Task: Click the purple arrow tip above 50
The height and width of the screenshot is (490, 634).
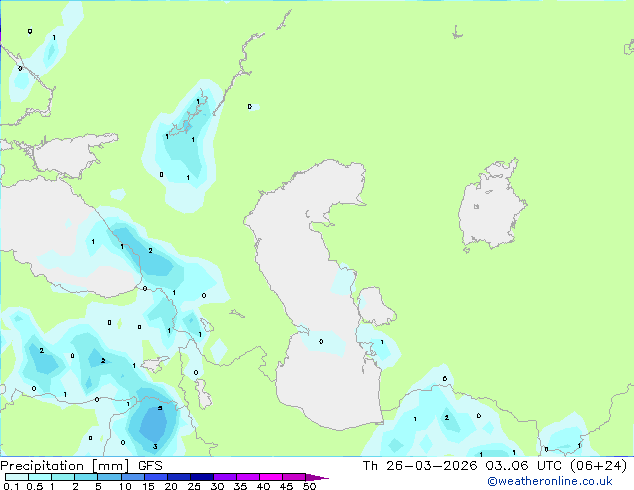Action: point(317,477)
